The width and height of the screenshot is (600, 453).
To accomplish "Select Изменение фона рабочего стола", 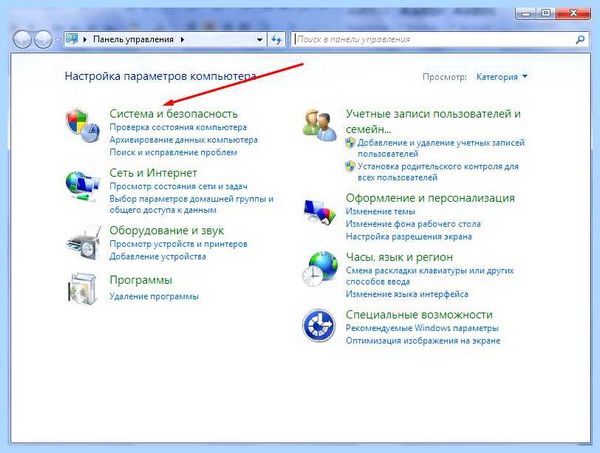I will click(x=413, y=224).
